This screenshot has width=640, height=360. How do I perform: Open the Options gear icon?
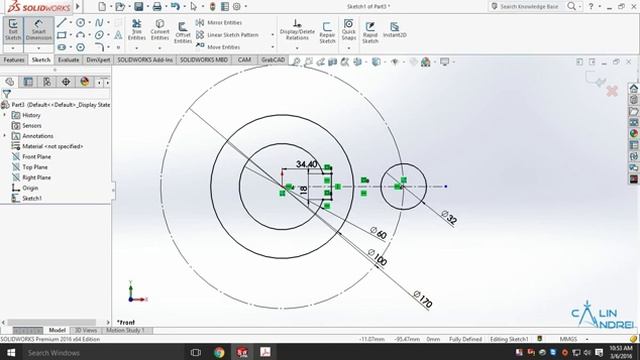[237, 7]
